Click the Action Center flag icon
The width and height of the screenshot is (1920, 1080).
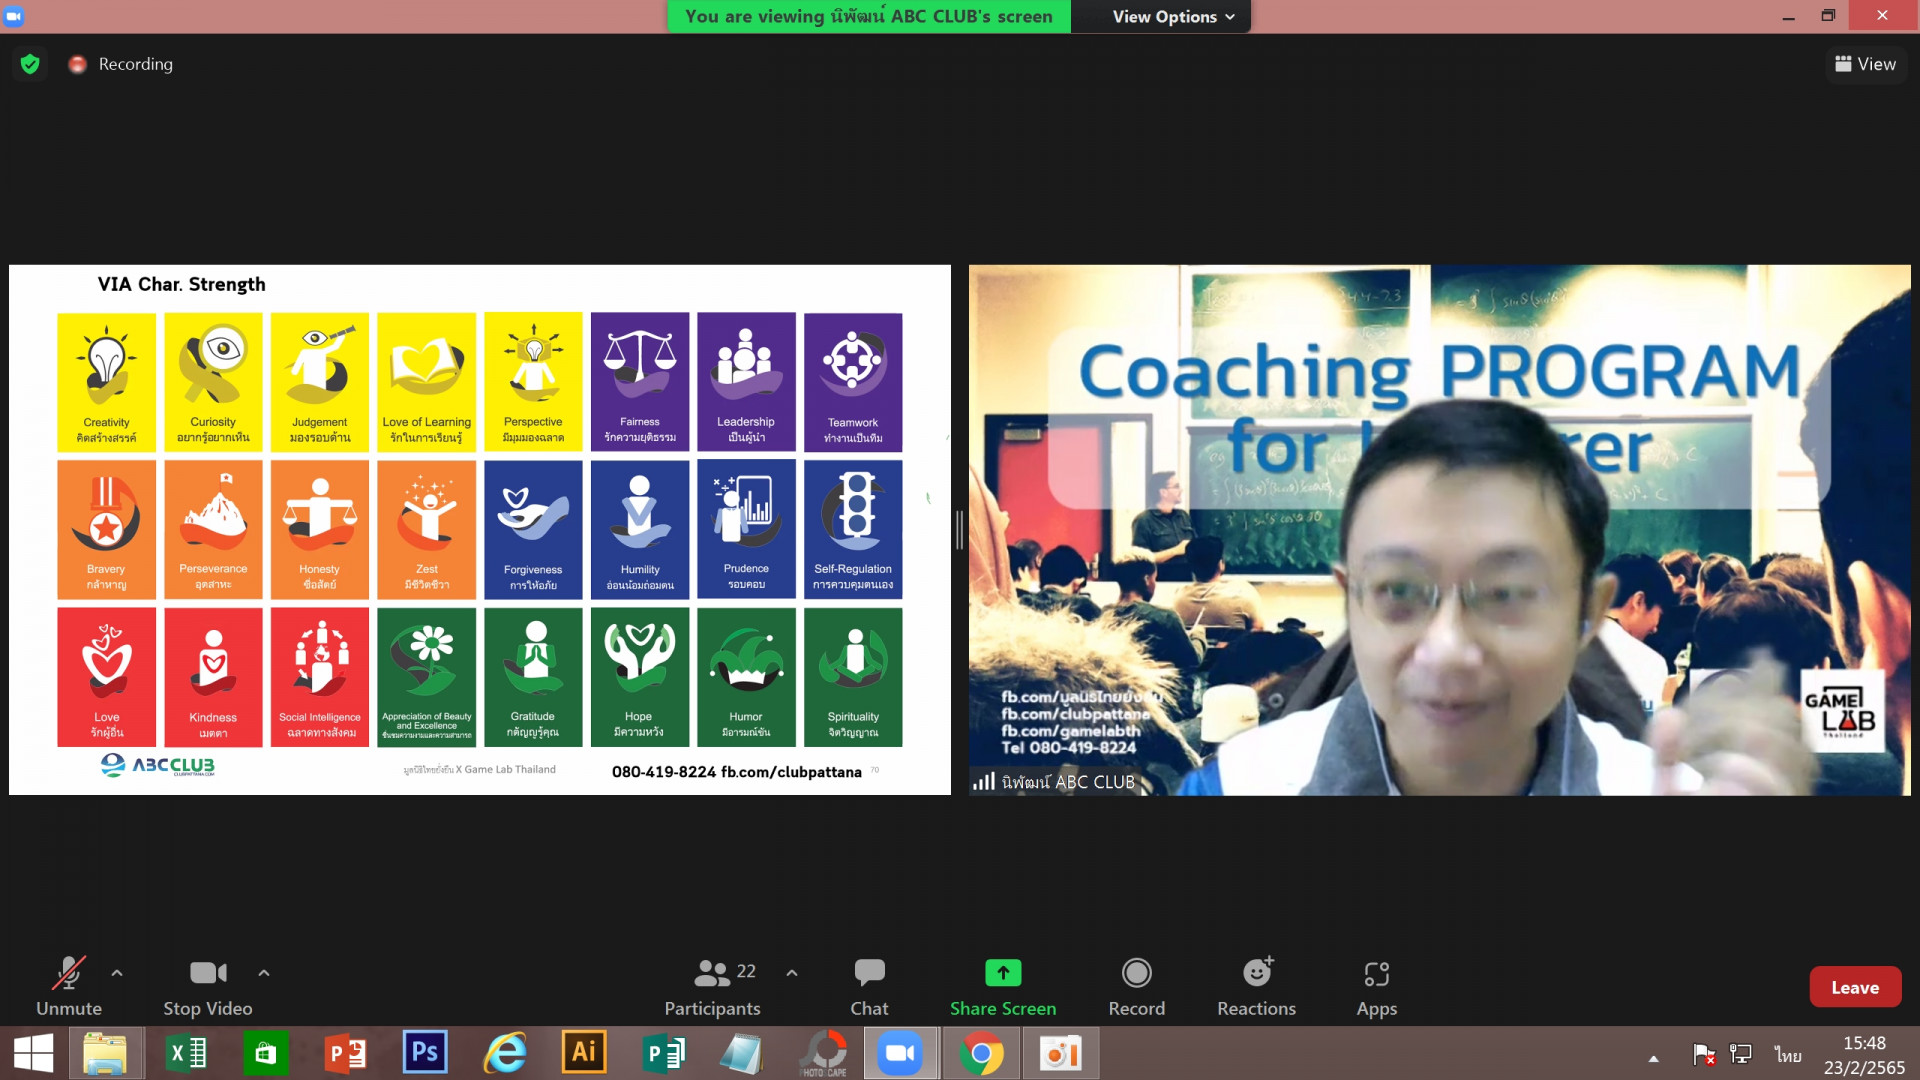[x=1704, y=1054]
